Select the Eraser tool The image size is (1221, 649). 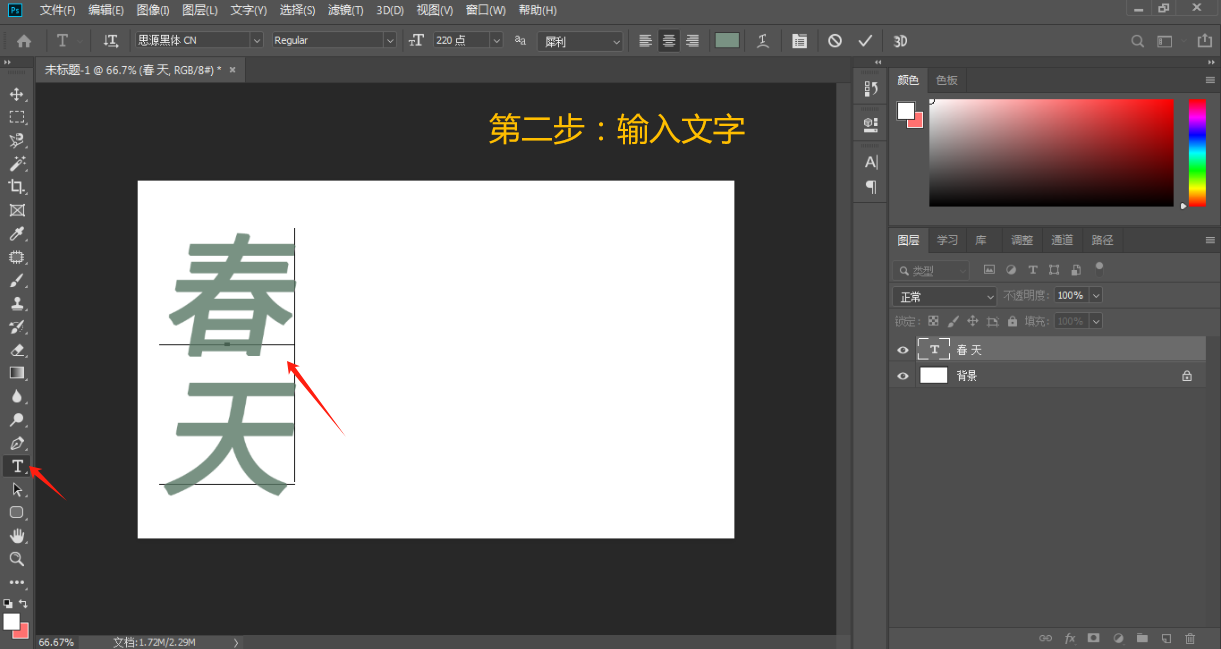[x=17, y=350]
